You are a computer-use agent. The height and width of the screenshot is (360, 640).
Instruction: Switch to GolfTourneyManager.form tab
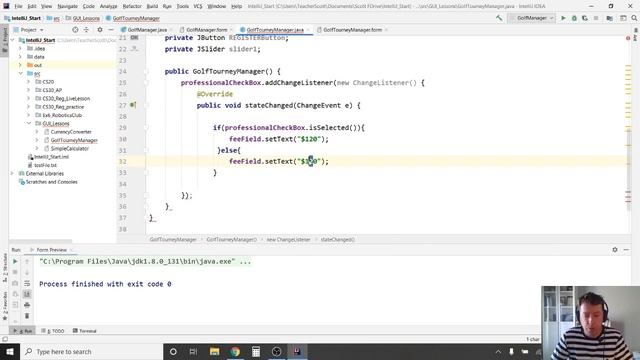pos(352,30)
